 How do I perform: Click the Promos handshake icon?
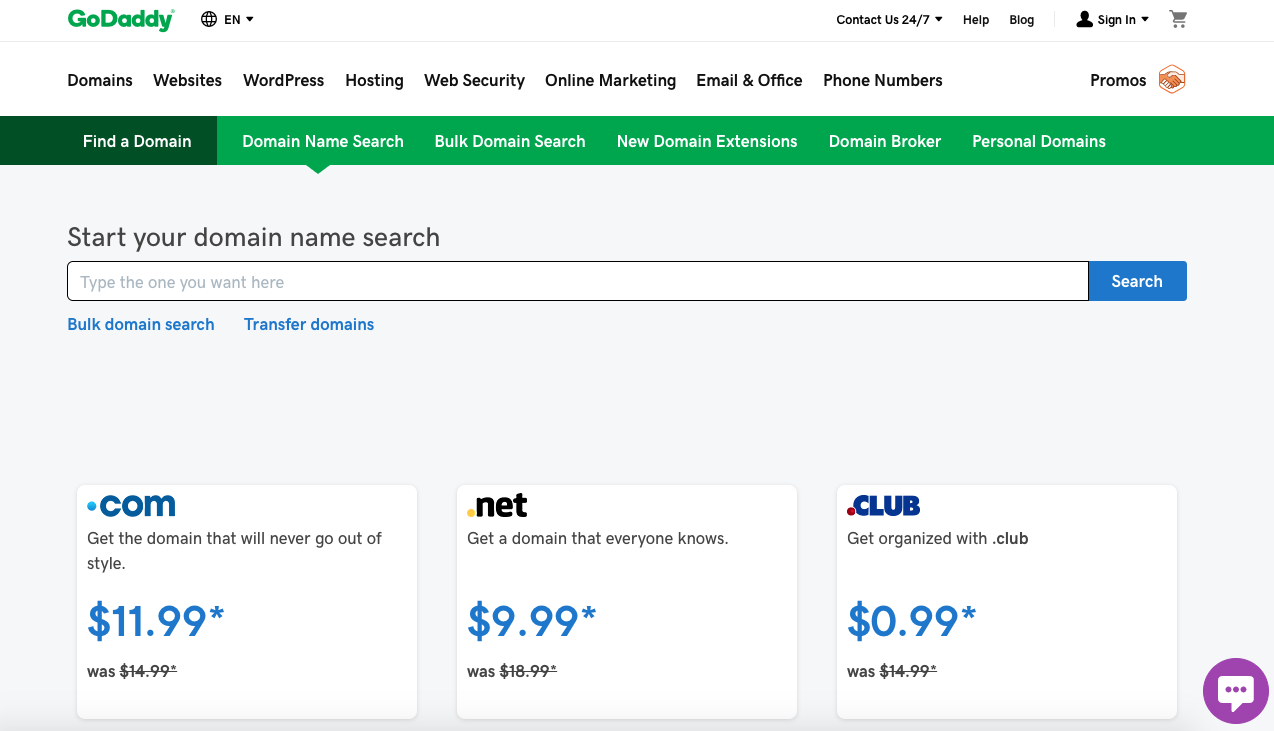(x=1172, y=80)
